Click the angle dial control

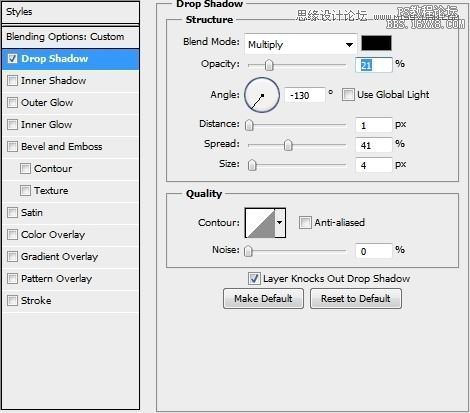pyautogui.click(x=262, y=95)
